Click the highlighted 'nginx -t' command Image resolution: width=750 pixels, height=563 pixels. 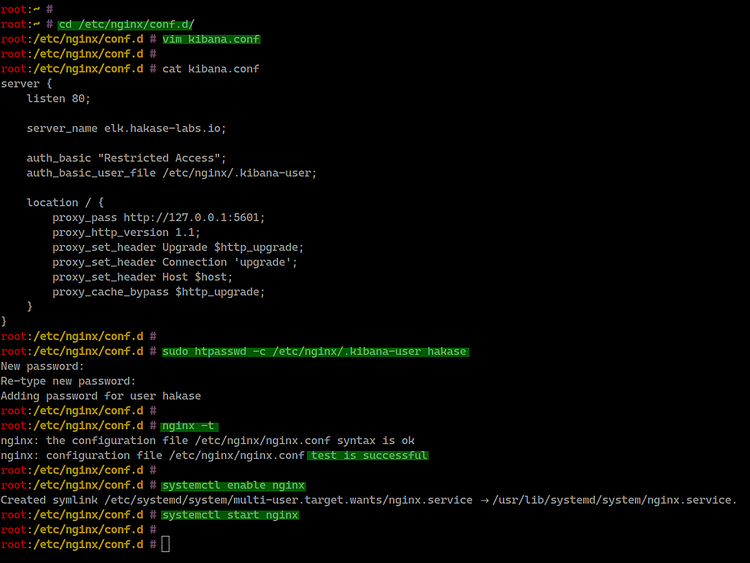click(x=189, y=425)
